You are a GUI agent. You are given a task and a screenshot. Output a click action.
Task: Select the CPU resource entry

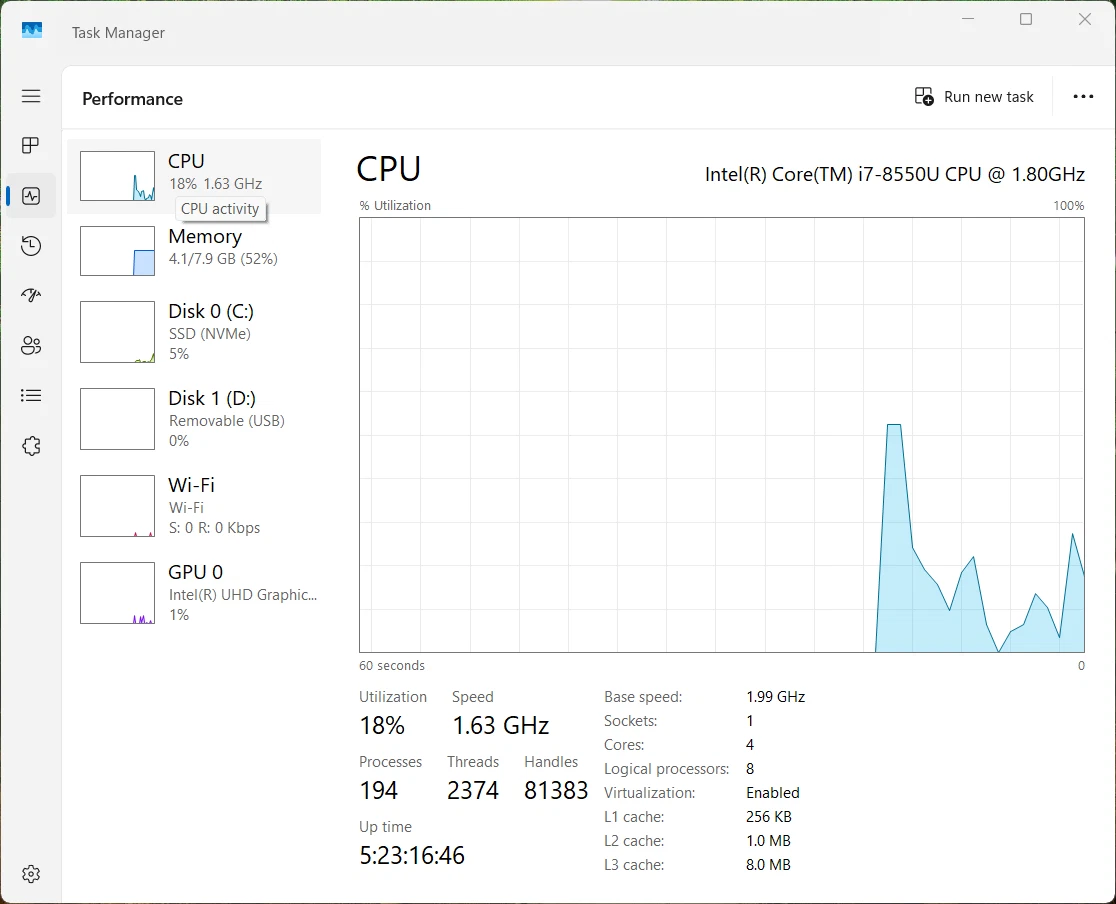[x=194, y=176]
